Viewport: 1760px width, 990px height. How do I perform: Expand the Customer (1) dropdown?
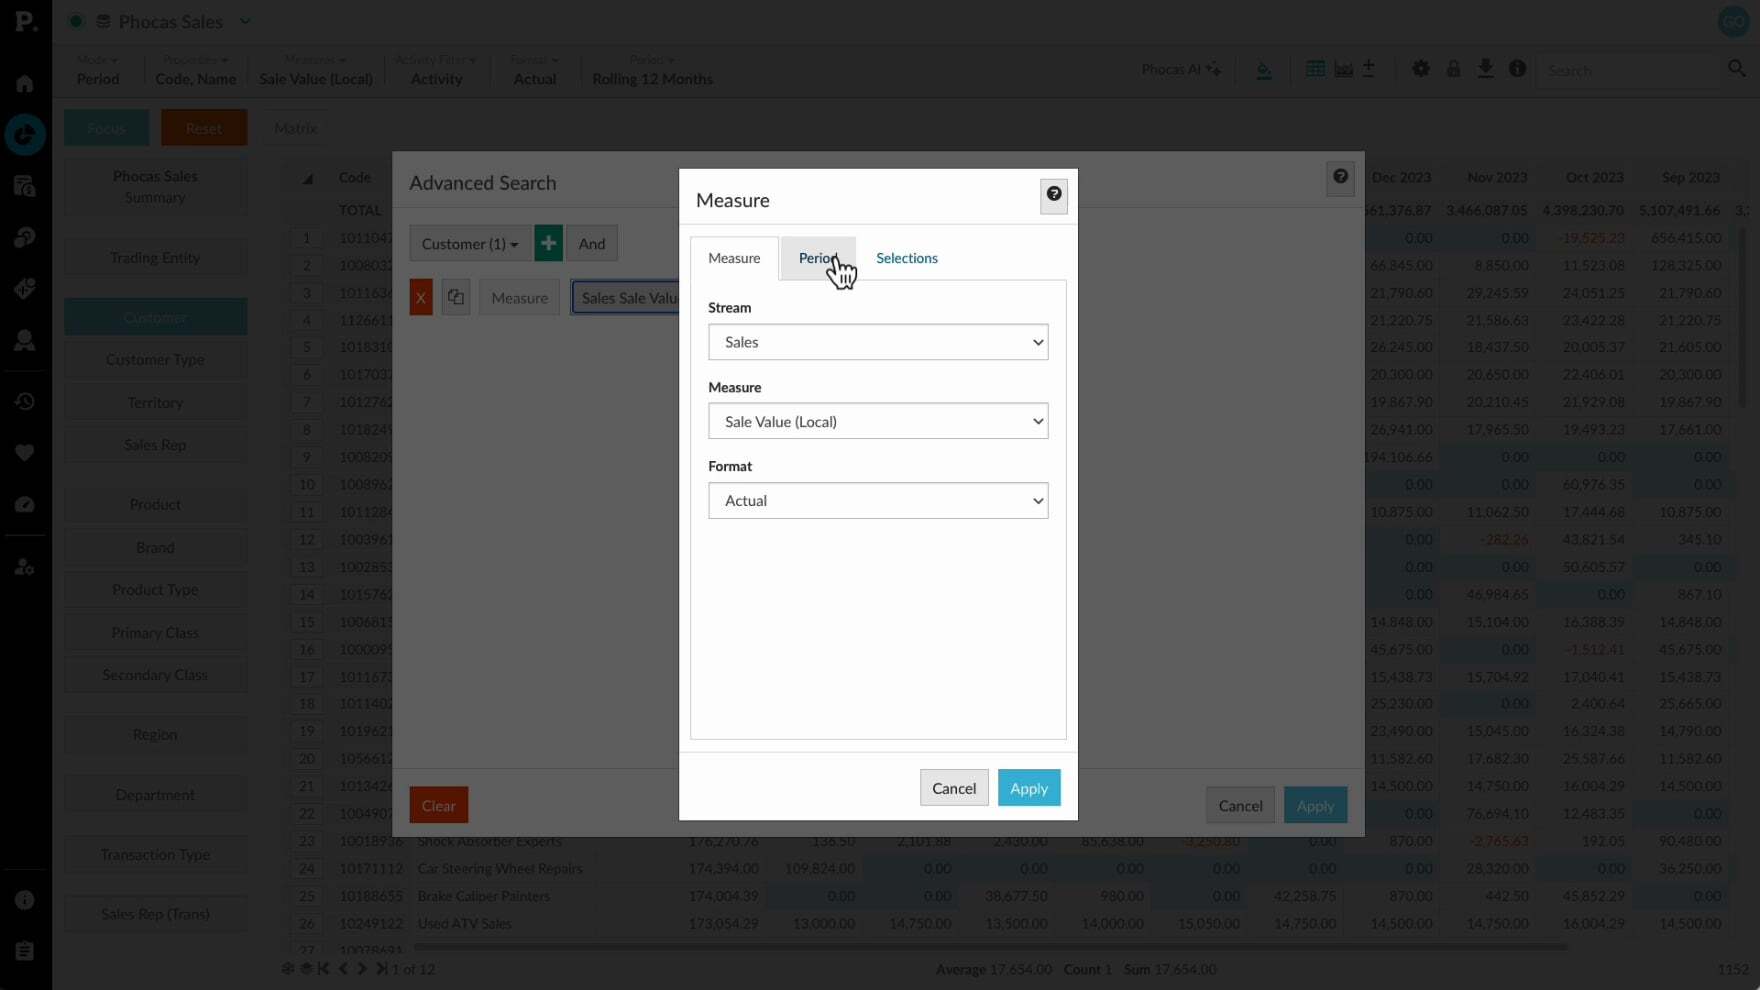coord(470,243)
